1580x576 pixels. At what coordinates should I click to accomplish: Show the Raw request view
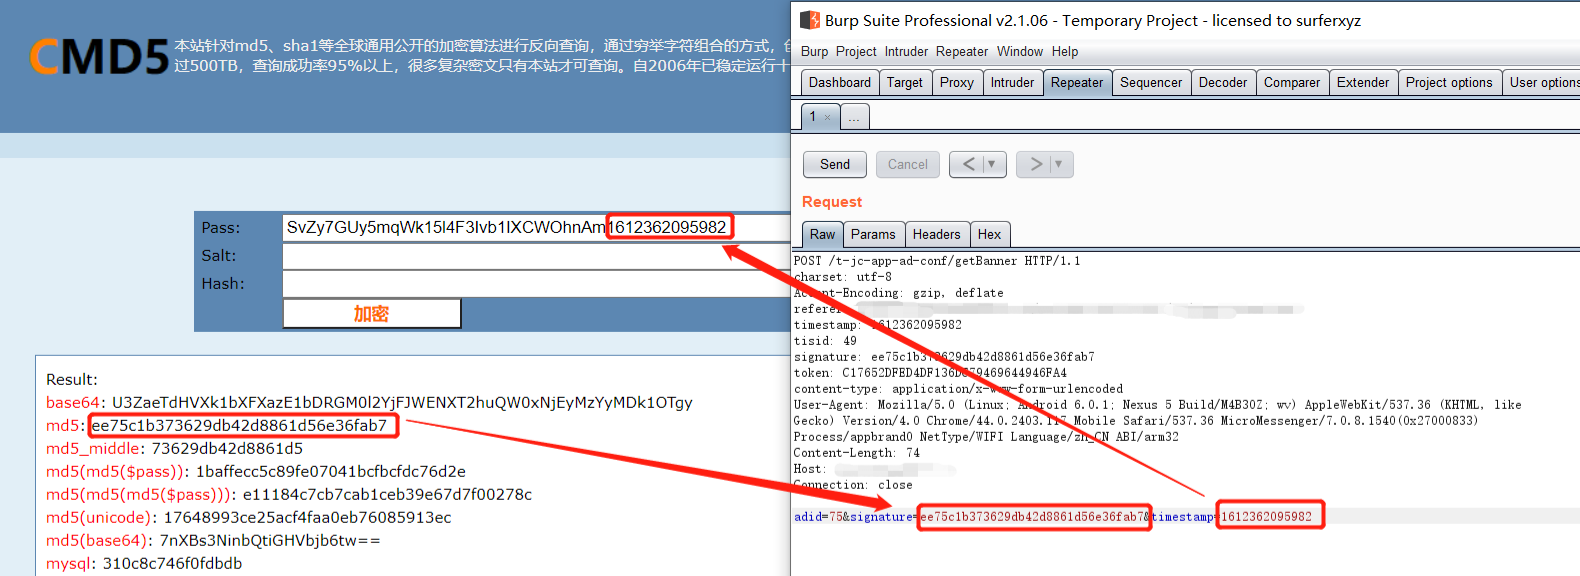[822, 234]
